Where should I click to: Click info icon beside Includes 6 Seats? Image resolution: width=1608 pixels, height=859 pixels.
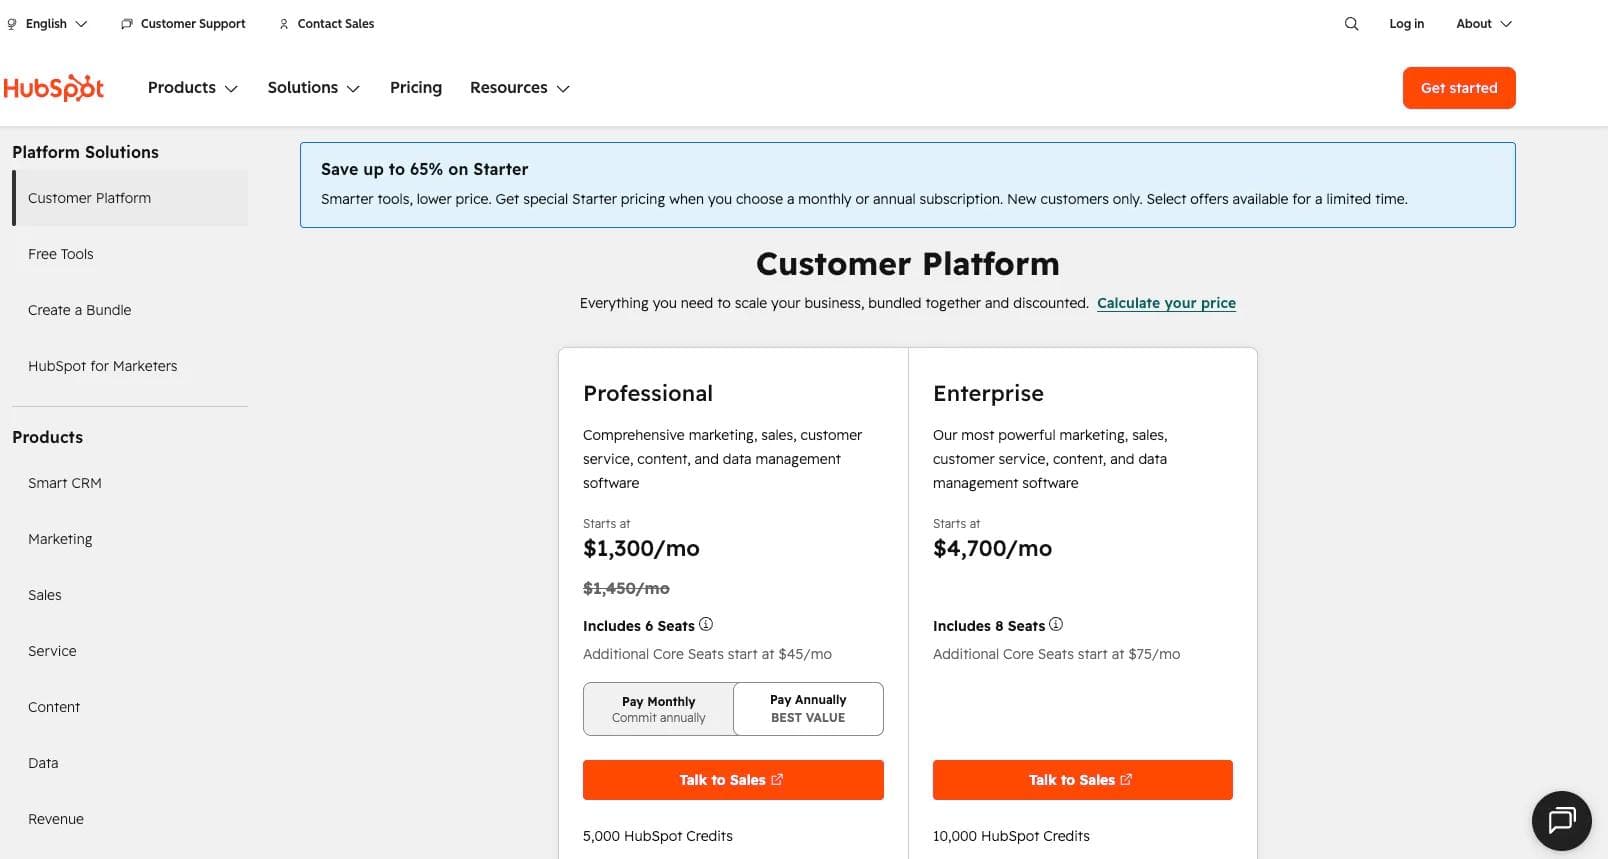[706, 624]
